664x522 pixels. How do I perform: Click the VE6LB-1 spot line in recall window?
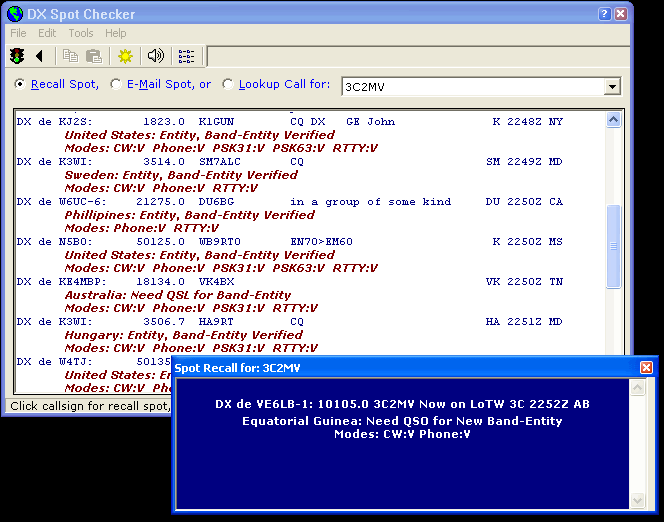[402, 404]
